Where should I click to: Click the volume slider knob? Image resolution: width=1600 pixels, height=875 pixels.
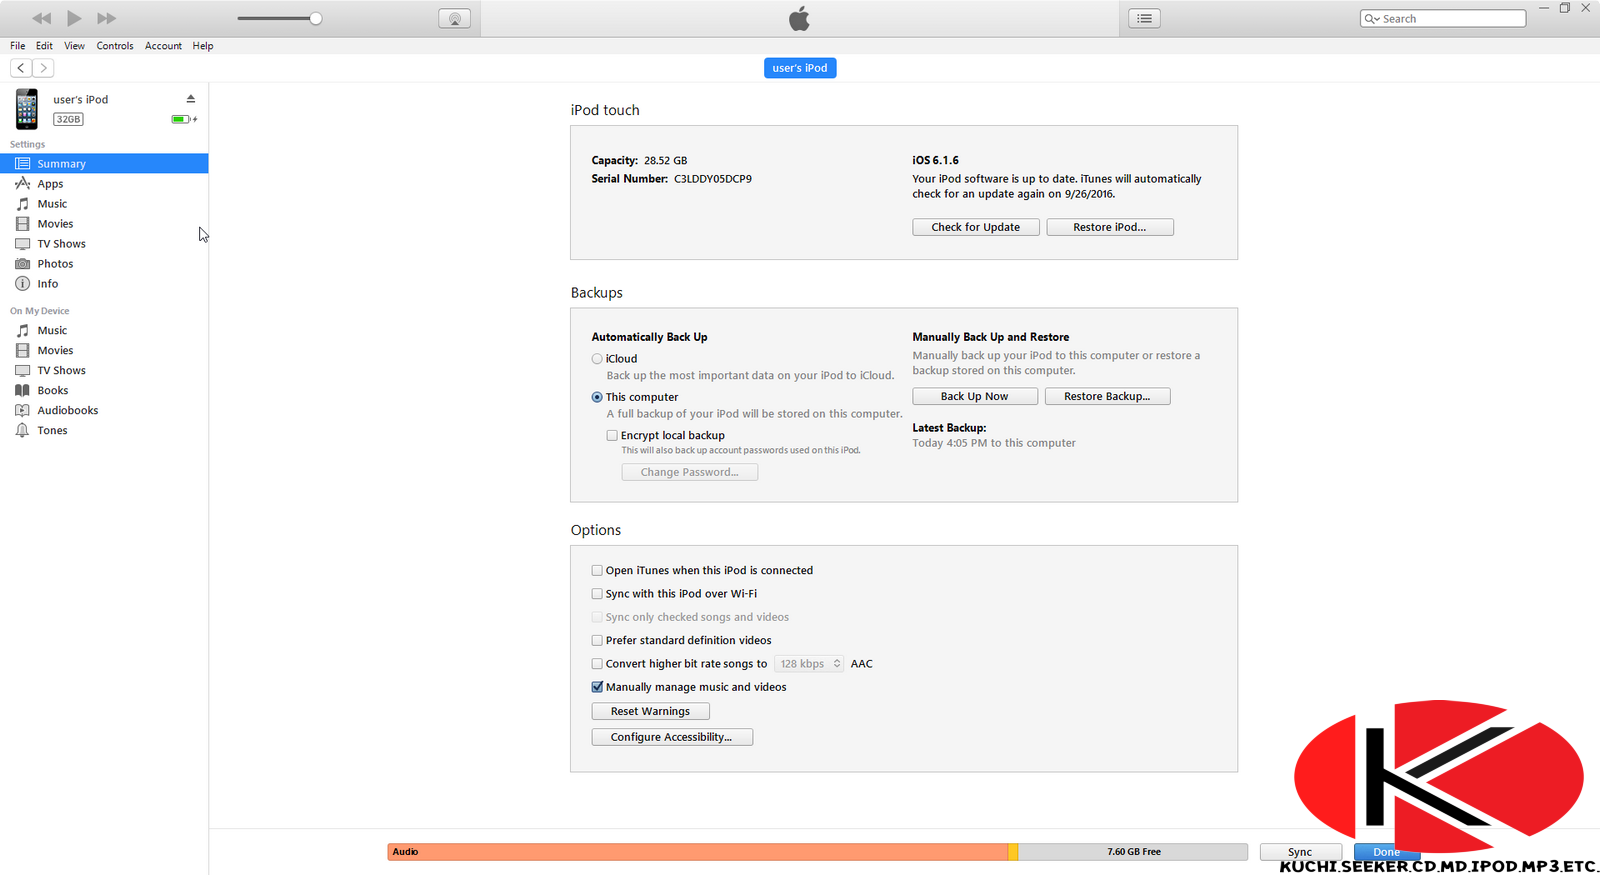316,18
